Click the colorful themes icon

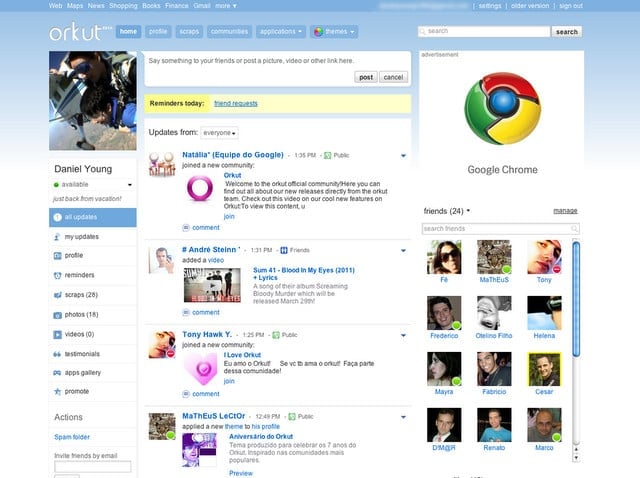coord(318,32)
